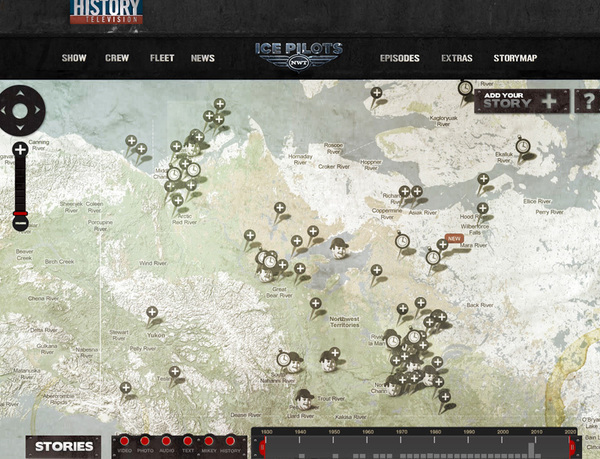Click the Kakisa River map label
The image size is (600, 459).
351,417
